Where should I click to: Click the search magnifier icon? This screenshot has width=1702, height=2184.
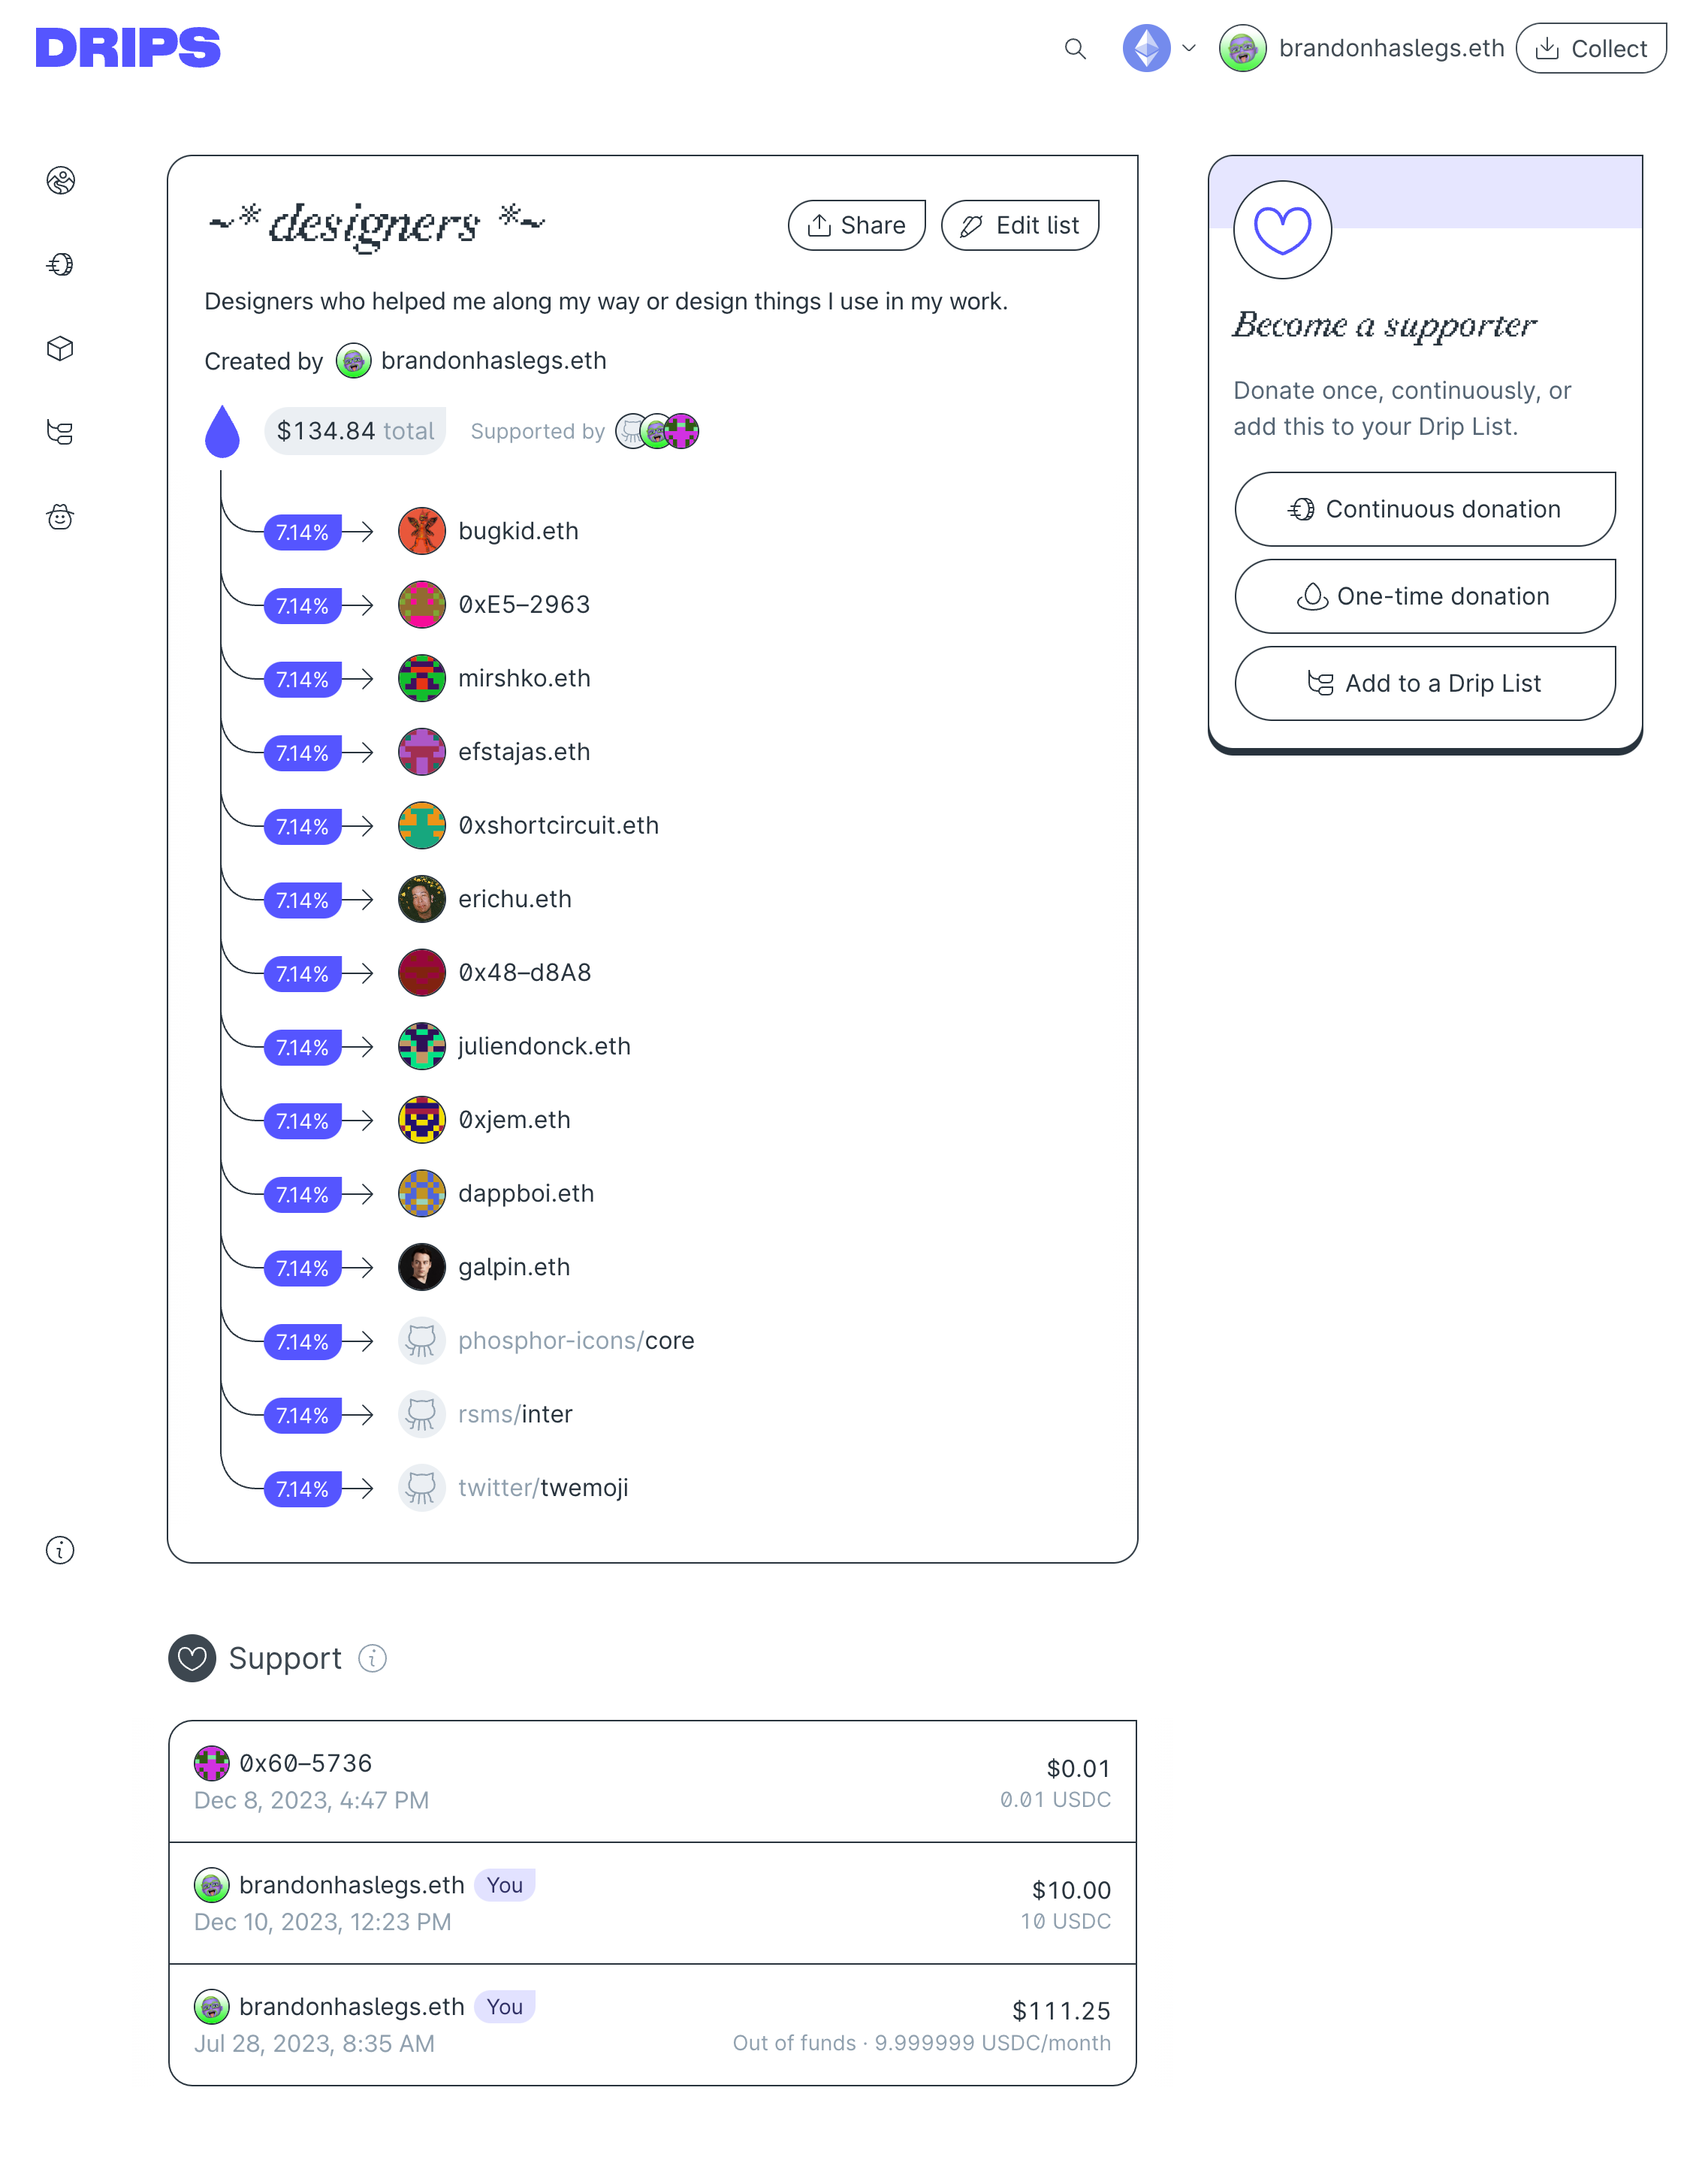click(x=1075, y=48)
